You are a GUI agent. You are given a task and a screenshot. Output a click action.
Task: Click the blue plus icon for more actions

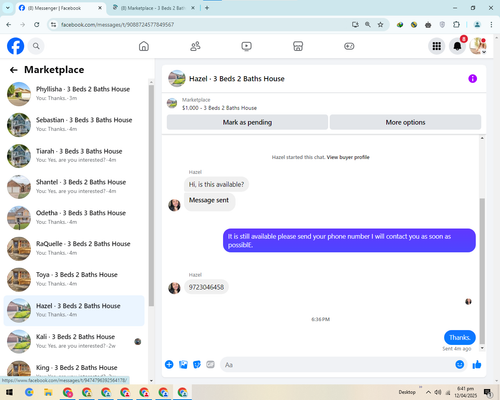169,364
